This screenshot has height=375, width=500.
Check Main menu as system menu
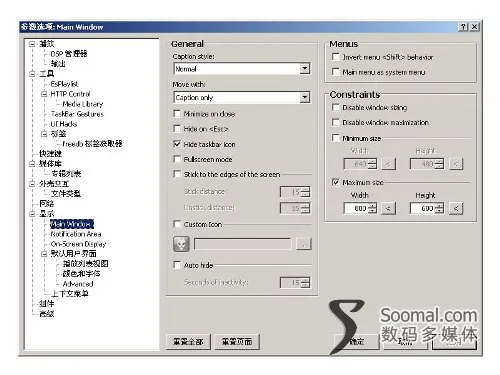point(336,72)
